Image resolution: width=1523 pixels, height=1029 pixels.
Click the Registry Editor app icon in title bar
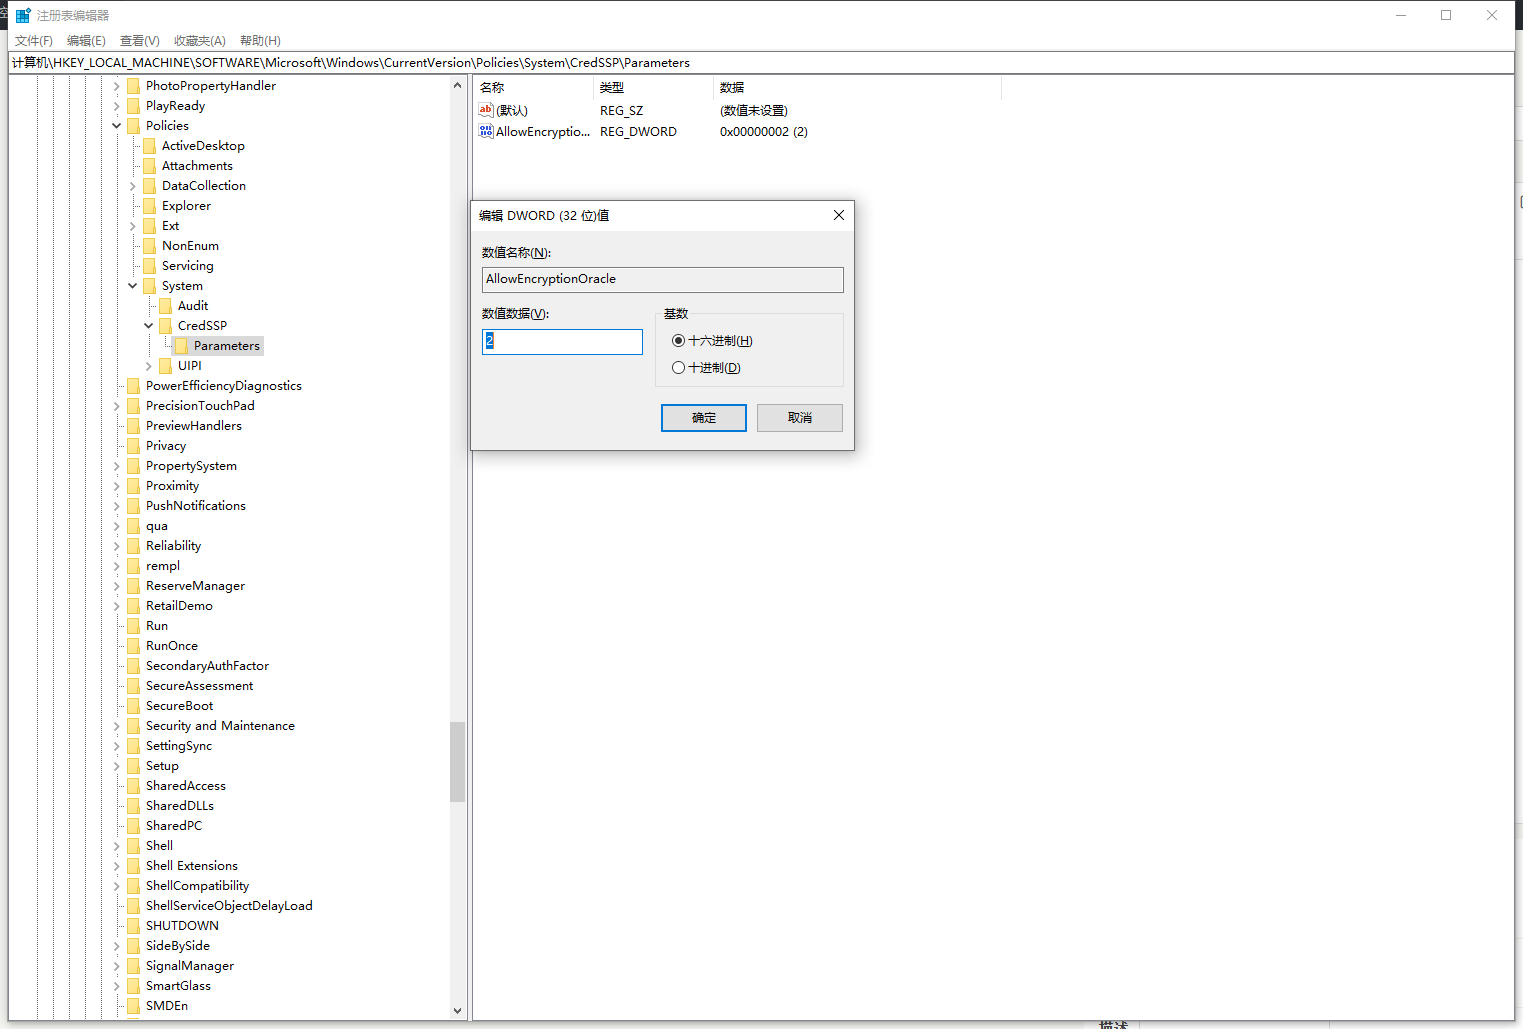pyautogui.click(x=23, y=16)
